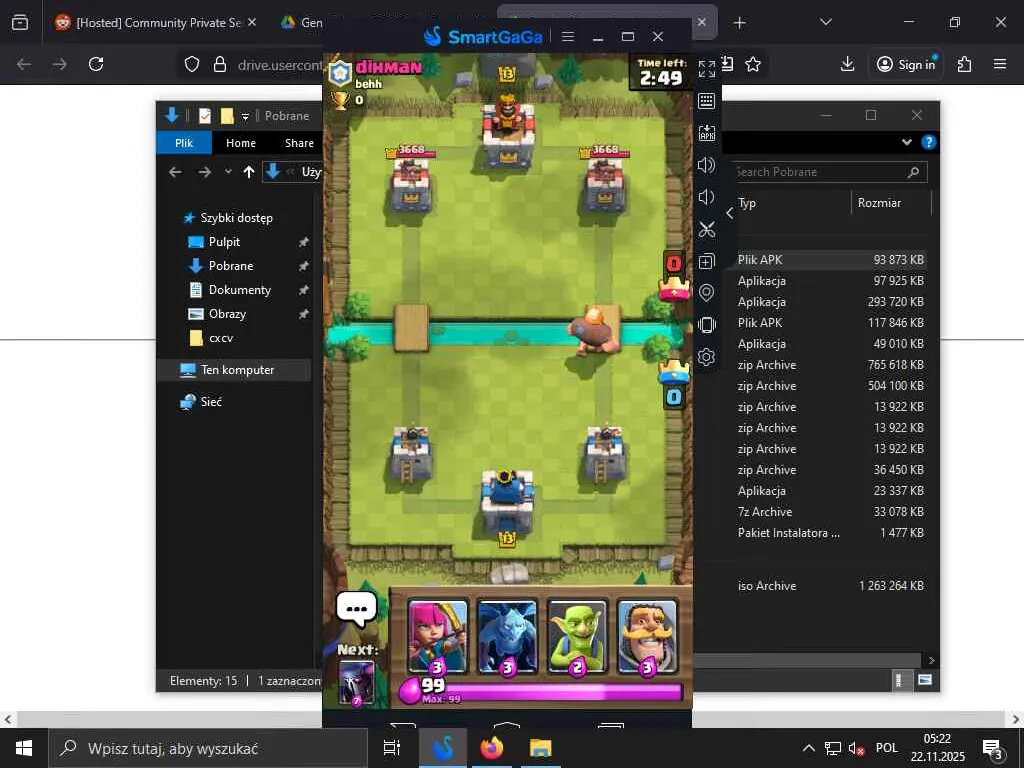Select the Archers card
This screenshot has height=768, width=1024.
pos(438,637)
